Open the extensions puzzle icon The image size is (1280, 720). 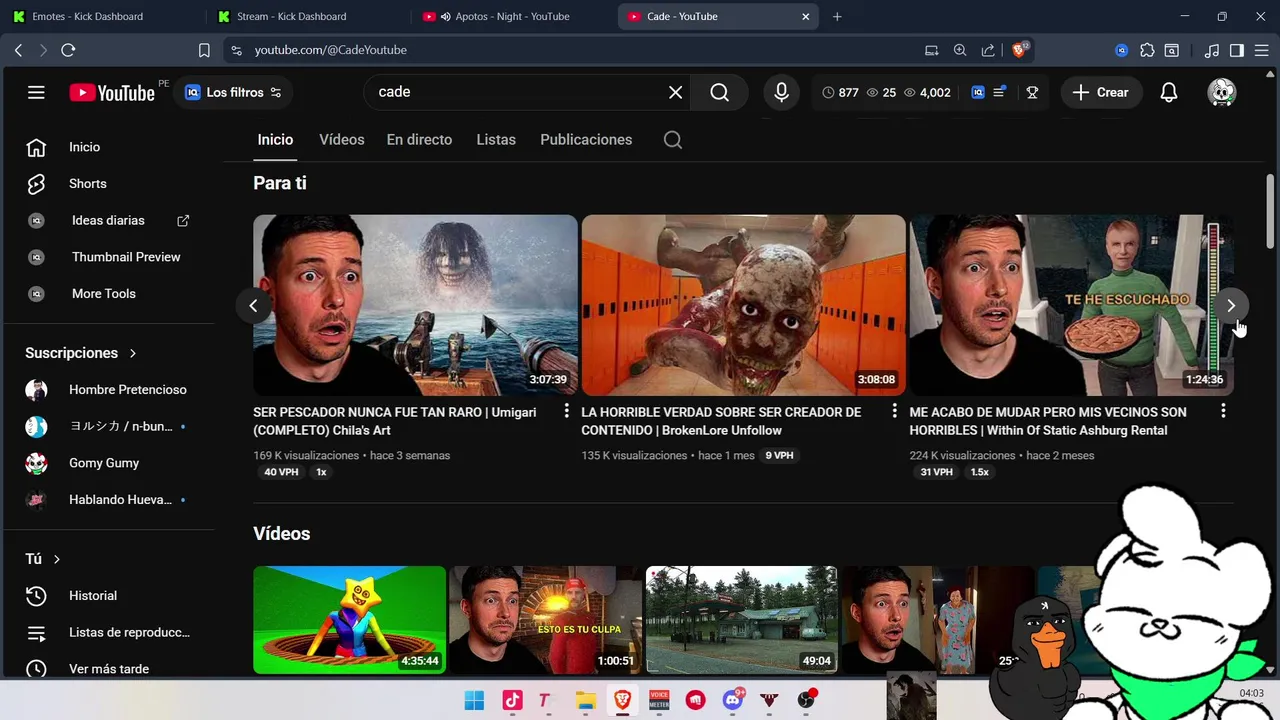click(1147, 50)
